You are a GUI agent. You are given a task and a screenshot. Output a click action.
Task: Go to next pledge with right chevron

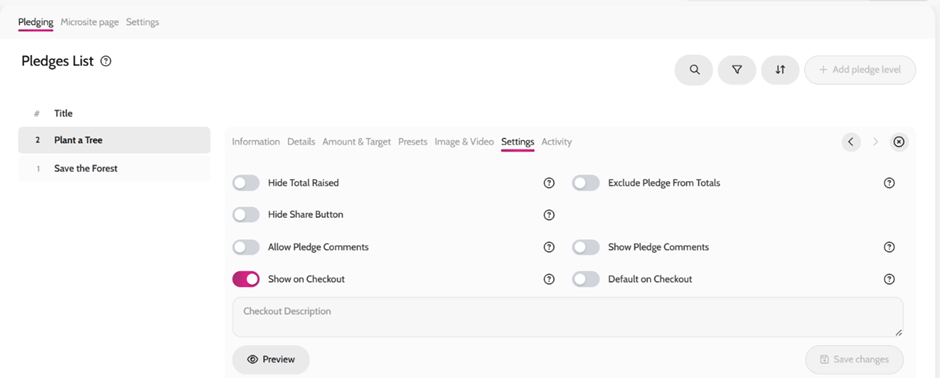click(875, 142)
